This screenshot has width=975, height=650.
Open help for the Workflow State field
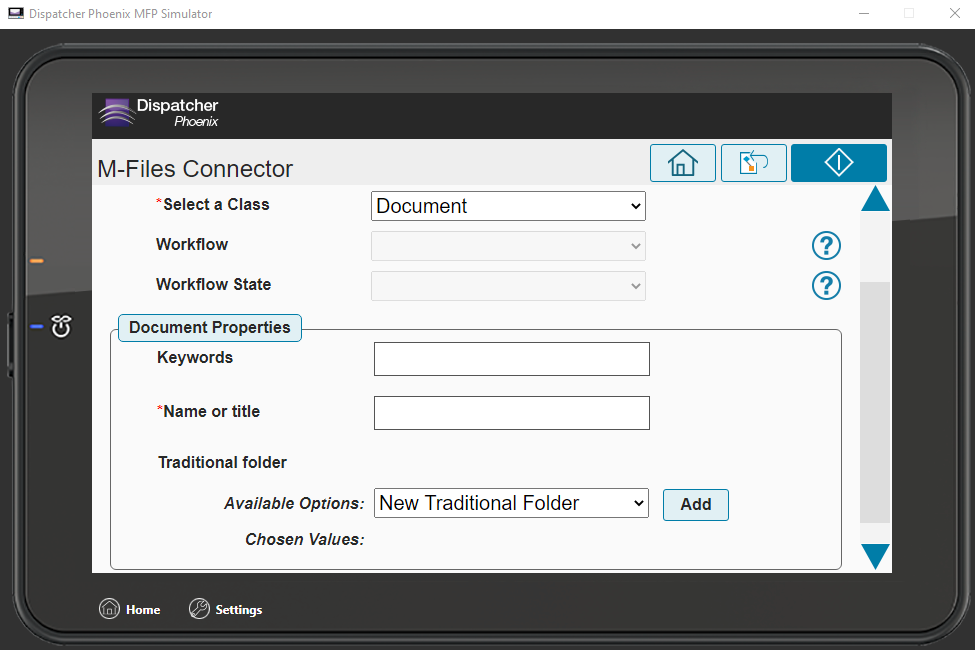[826, 286]
